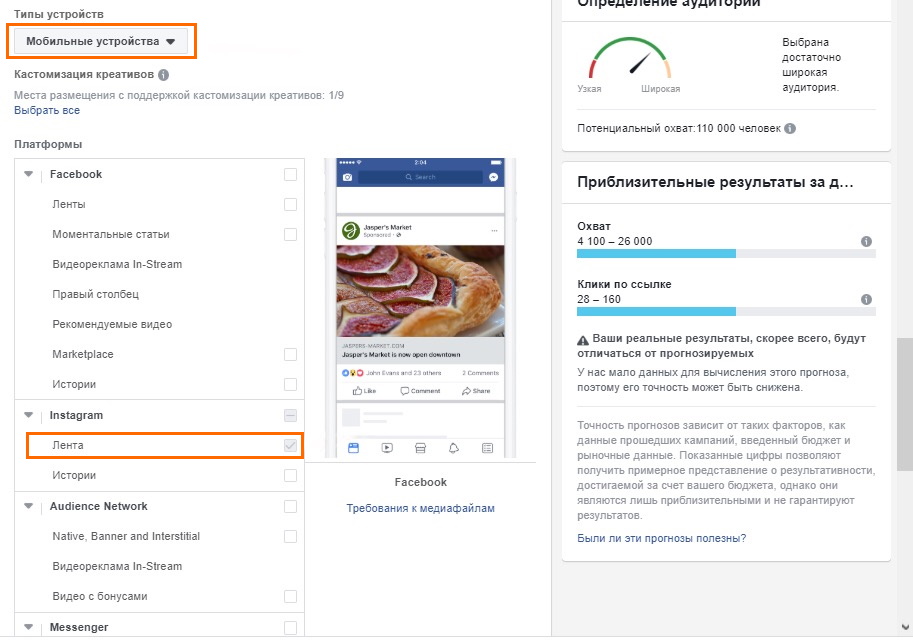Click the Выбрать все link

[x=47, y=110]
